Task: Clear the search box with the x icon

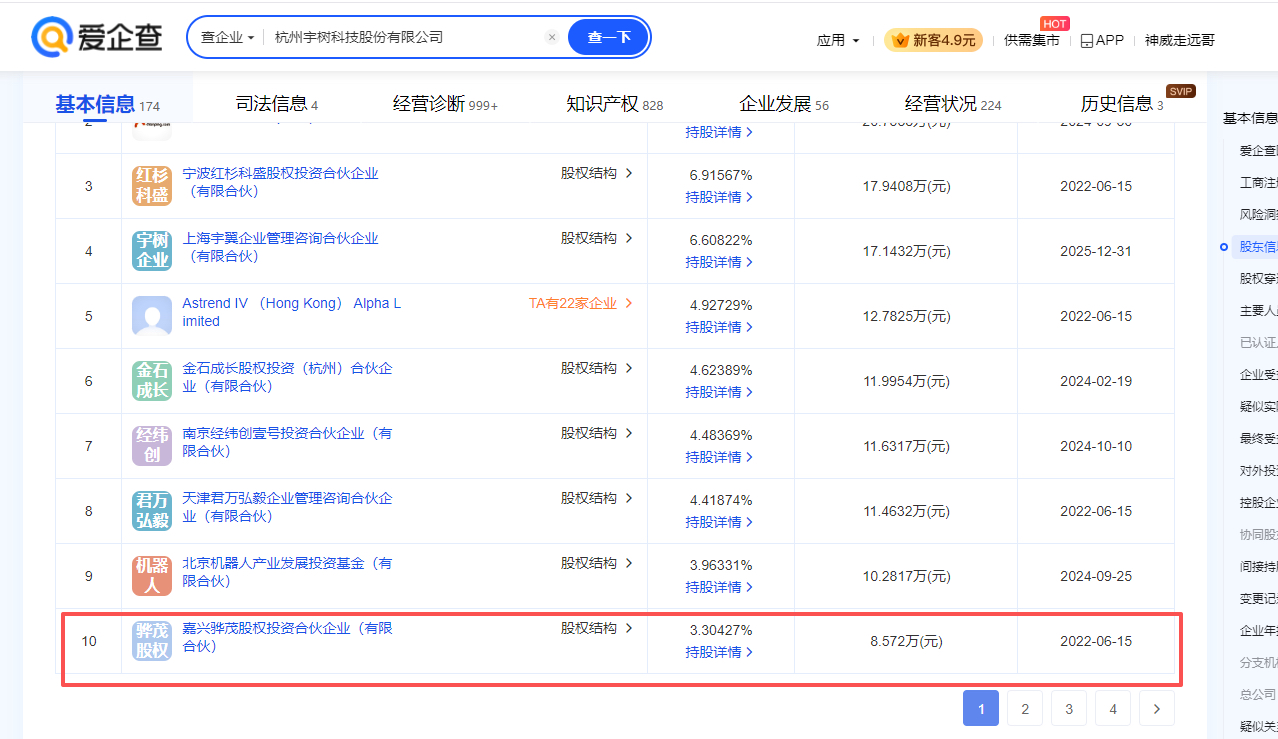Action: 551,37
